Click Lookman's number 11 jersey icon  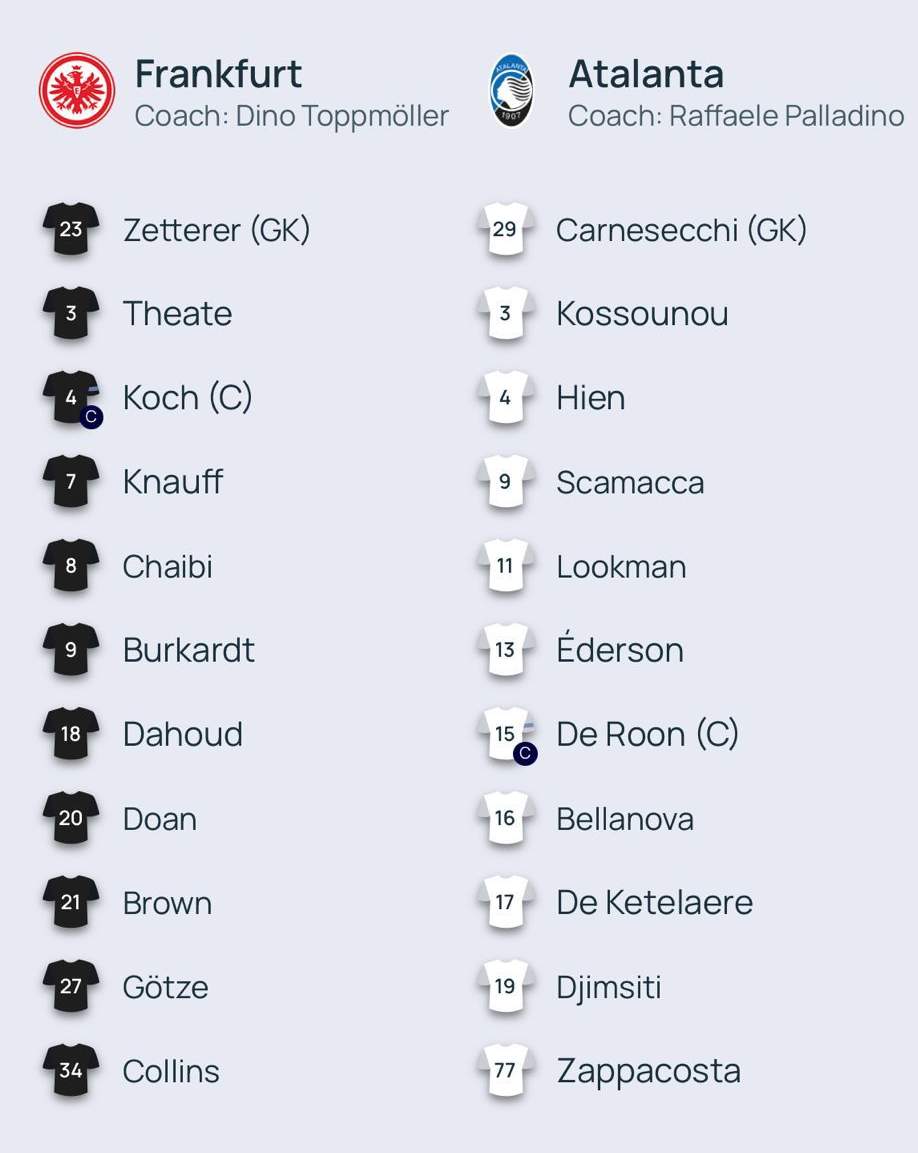[x=505, y=566]
